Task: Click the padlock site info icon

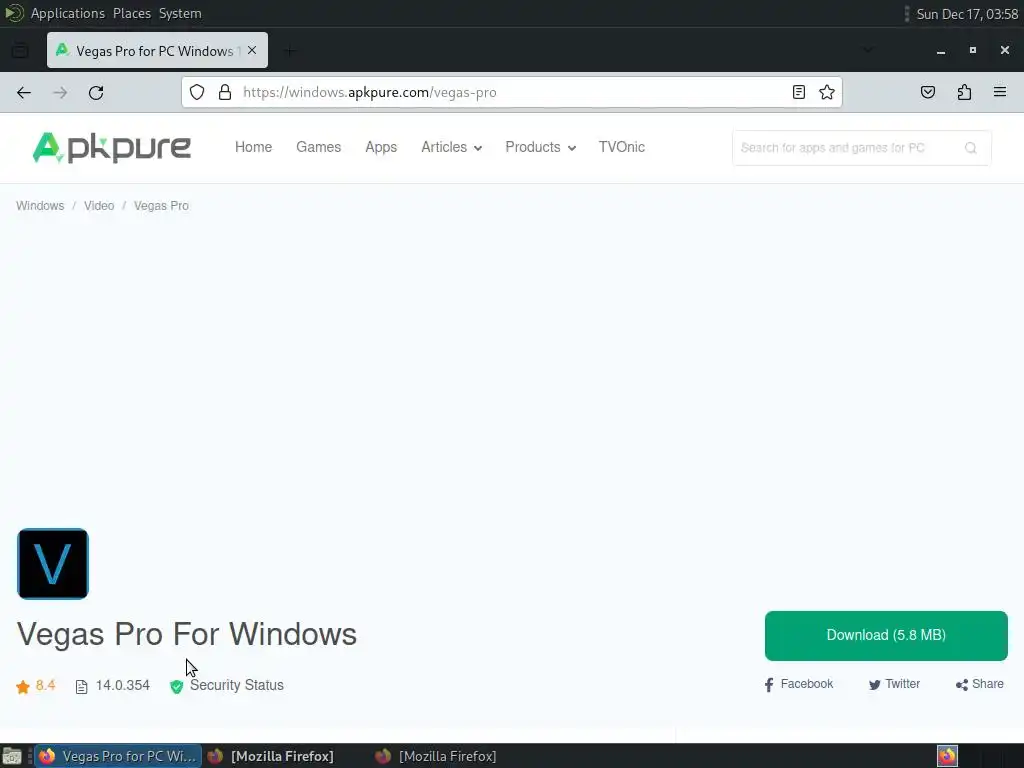Action: (x=225, y=92)
